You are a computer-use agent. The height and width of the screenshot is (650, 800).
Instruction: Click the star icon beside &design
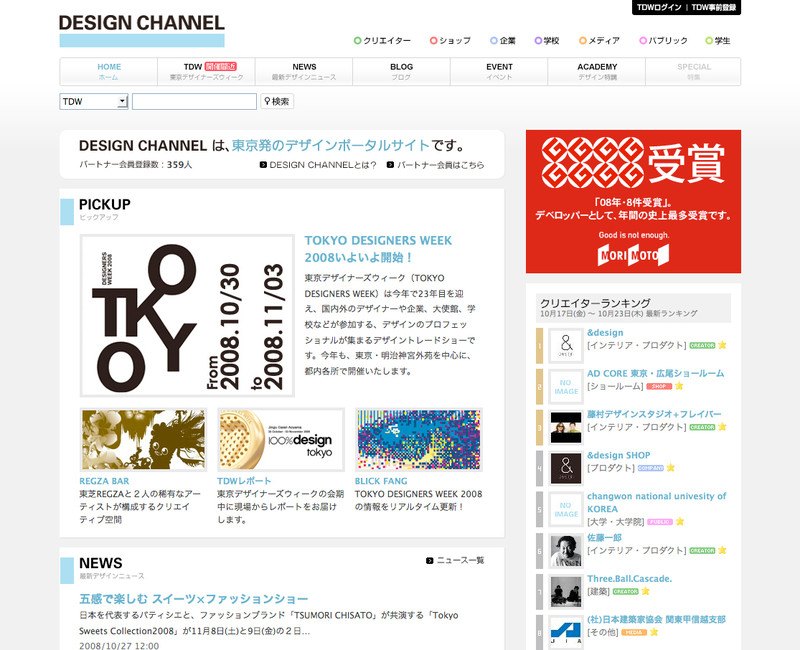point(722,345)
